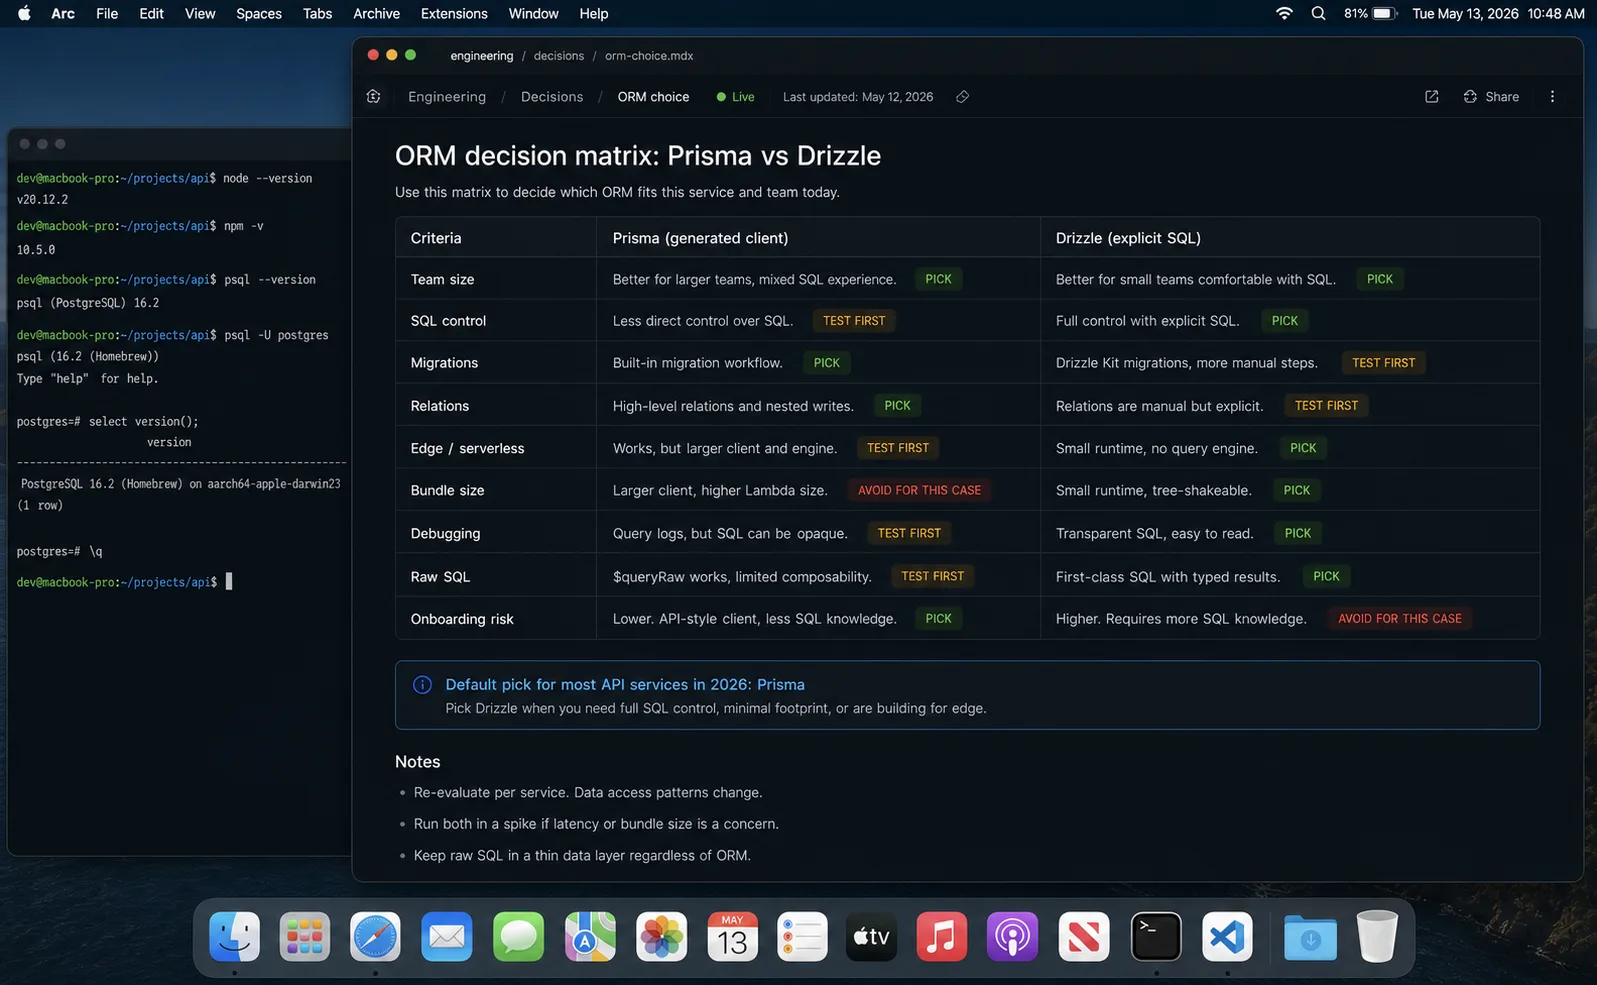Click the terminal prompt cursor in Terminal window
Screen dimensions: 1597x985
point(229,582)
